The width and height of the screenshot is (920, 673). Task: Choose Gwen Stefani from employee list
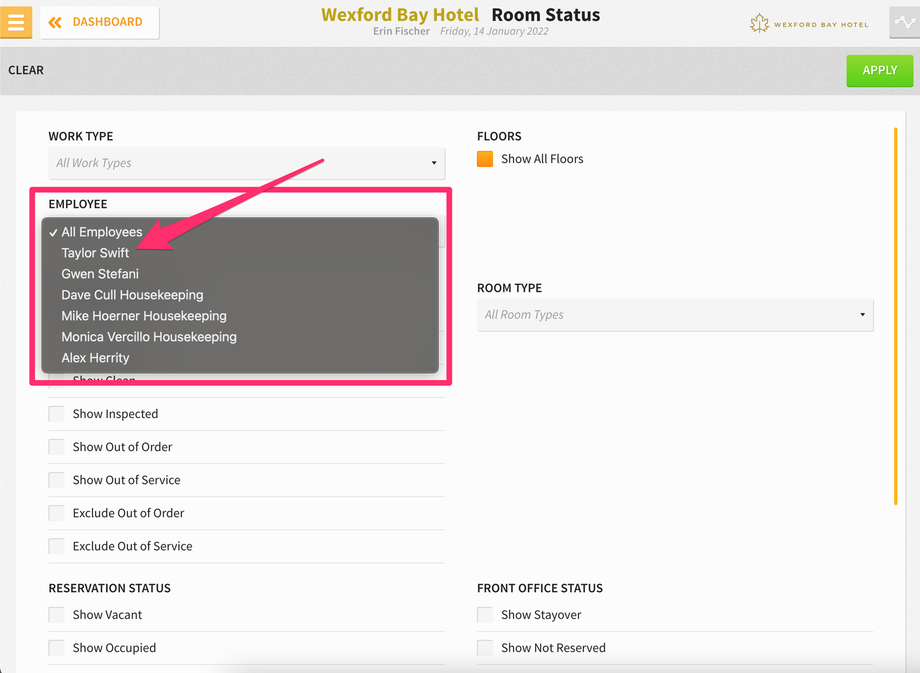(x=240, y=274)
